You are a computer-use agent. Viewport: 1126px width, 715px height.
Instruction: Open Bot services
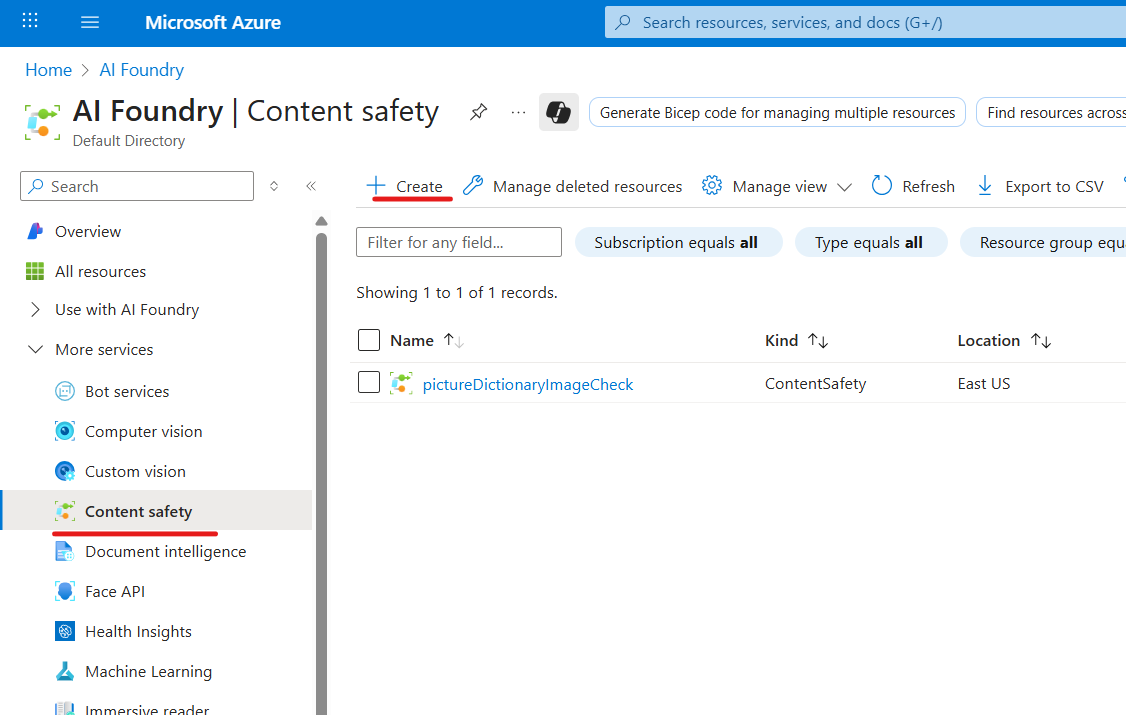click(127, 391)
